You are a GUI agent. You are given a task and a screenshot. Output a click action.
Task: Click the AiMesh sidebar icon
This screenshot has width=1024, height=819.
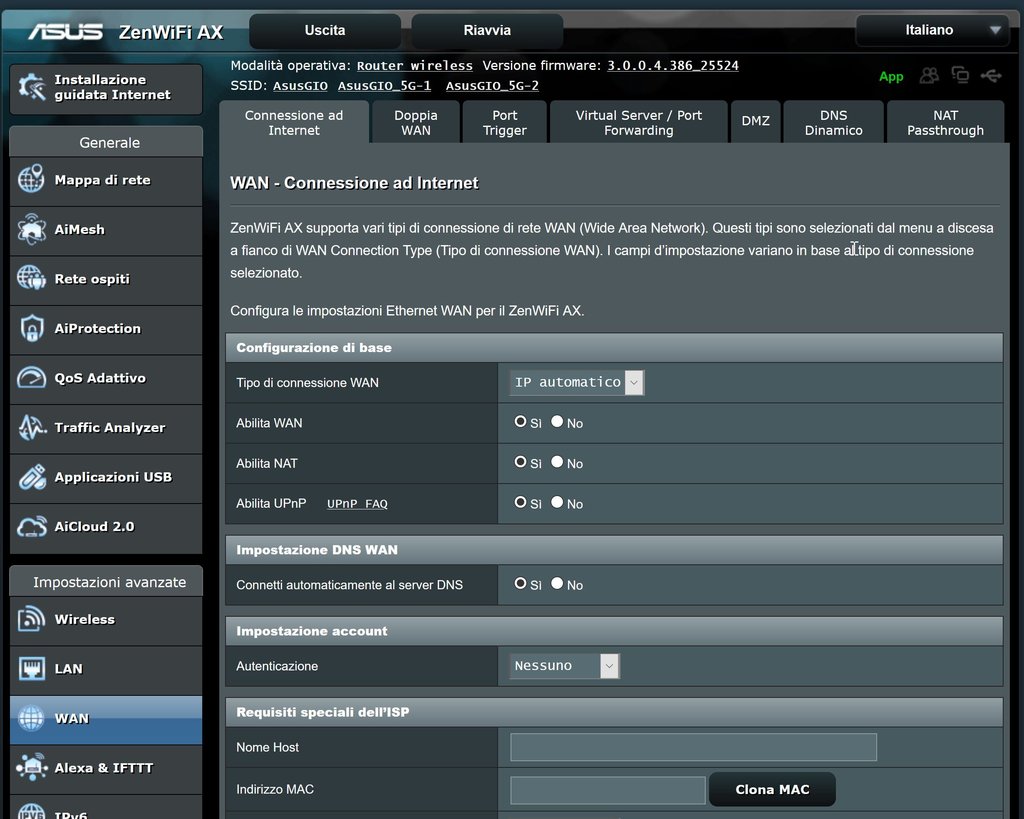[x=32, y=230]
